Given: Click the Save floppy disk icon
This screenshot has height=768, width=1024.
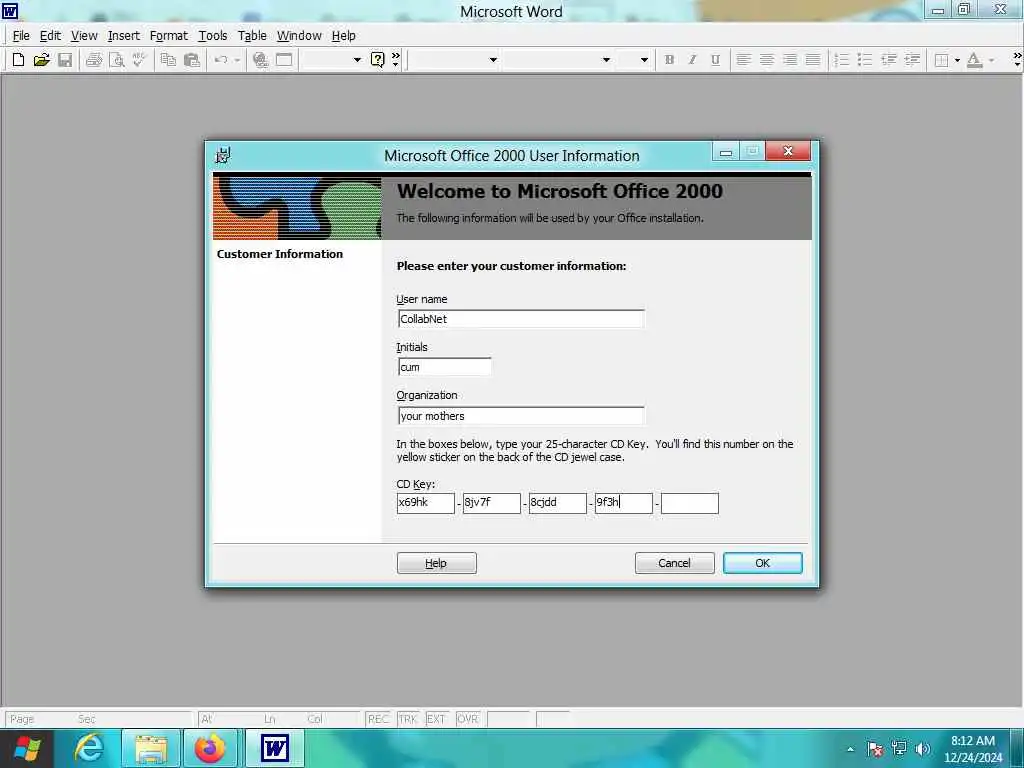Looking at the screenshot, I should tap(65, 60).
